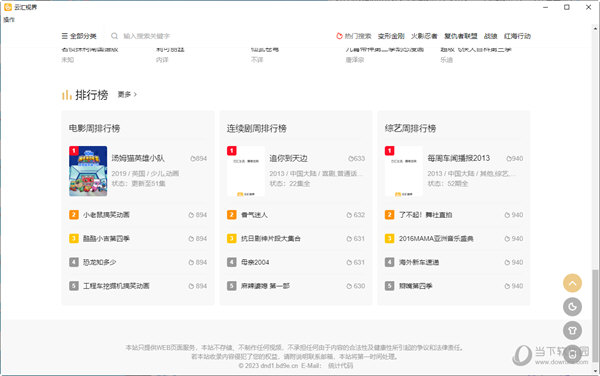The height and width of the screenshot is (376, 600).
Task: Click rank 2 badge beside 了不起！舞社直拍
Action: [x=389, y=215]
